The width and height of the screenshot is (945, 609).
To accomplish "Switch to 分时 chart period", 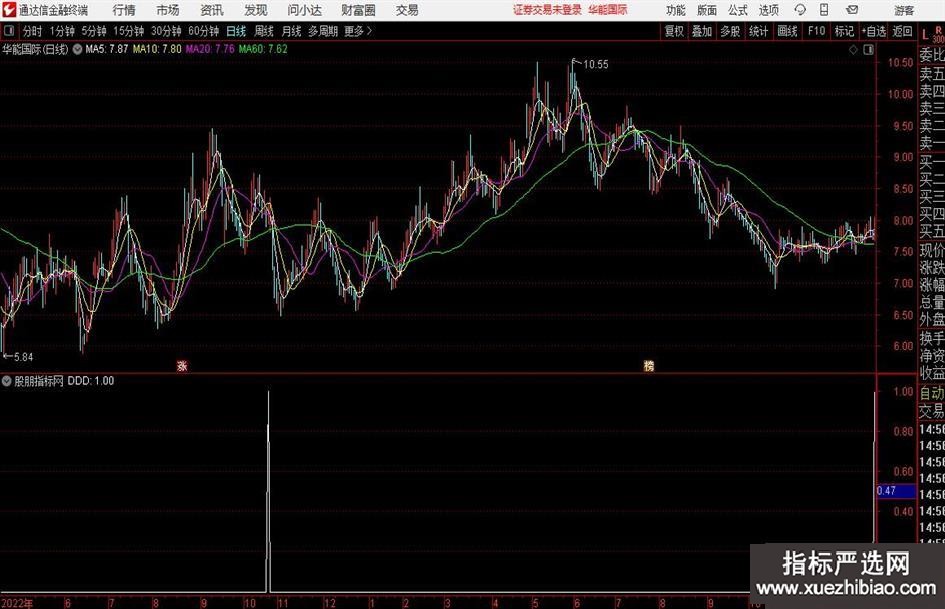I will [x=33, y=31].
